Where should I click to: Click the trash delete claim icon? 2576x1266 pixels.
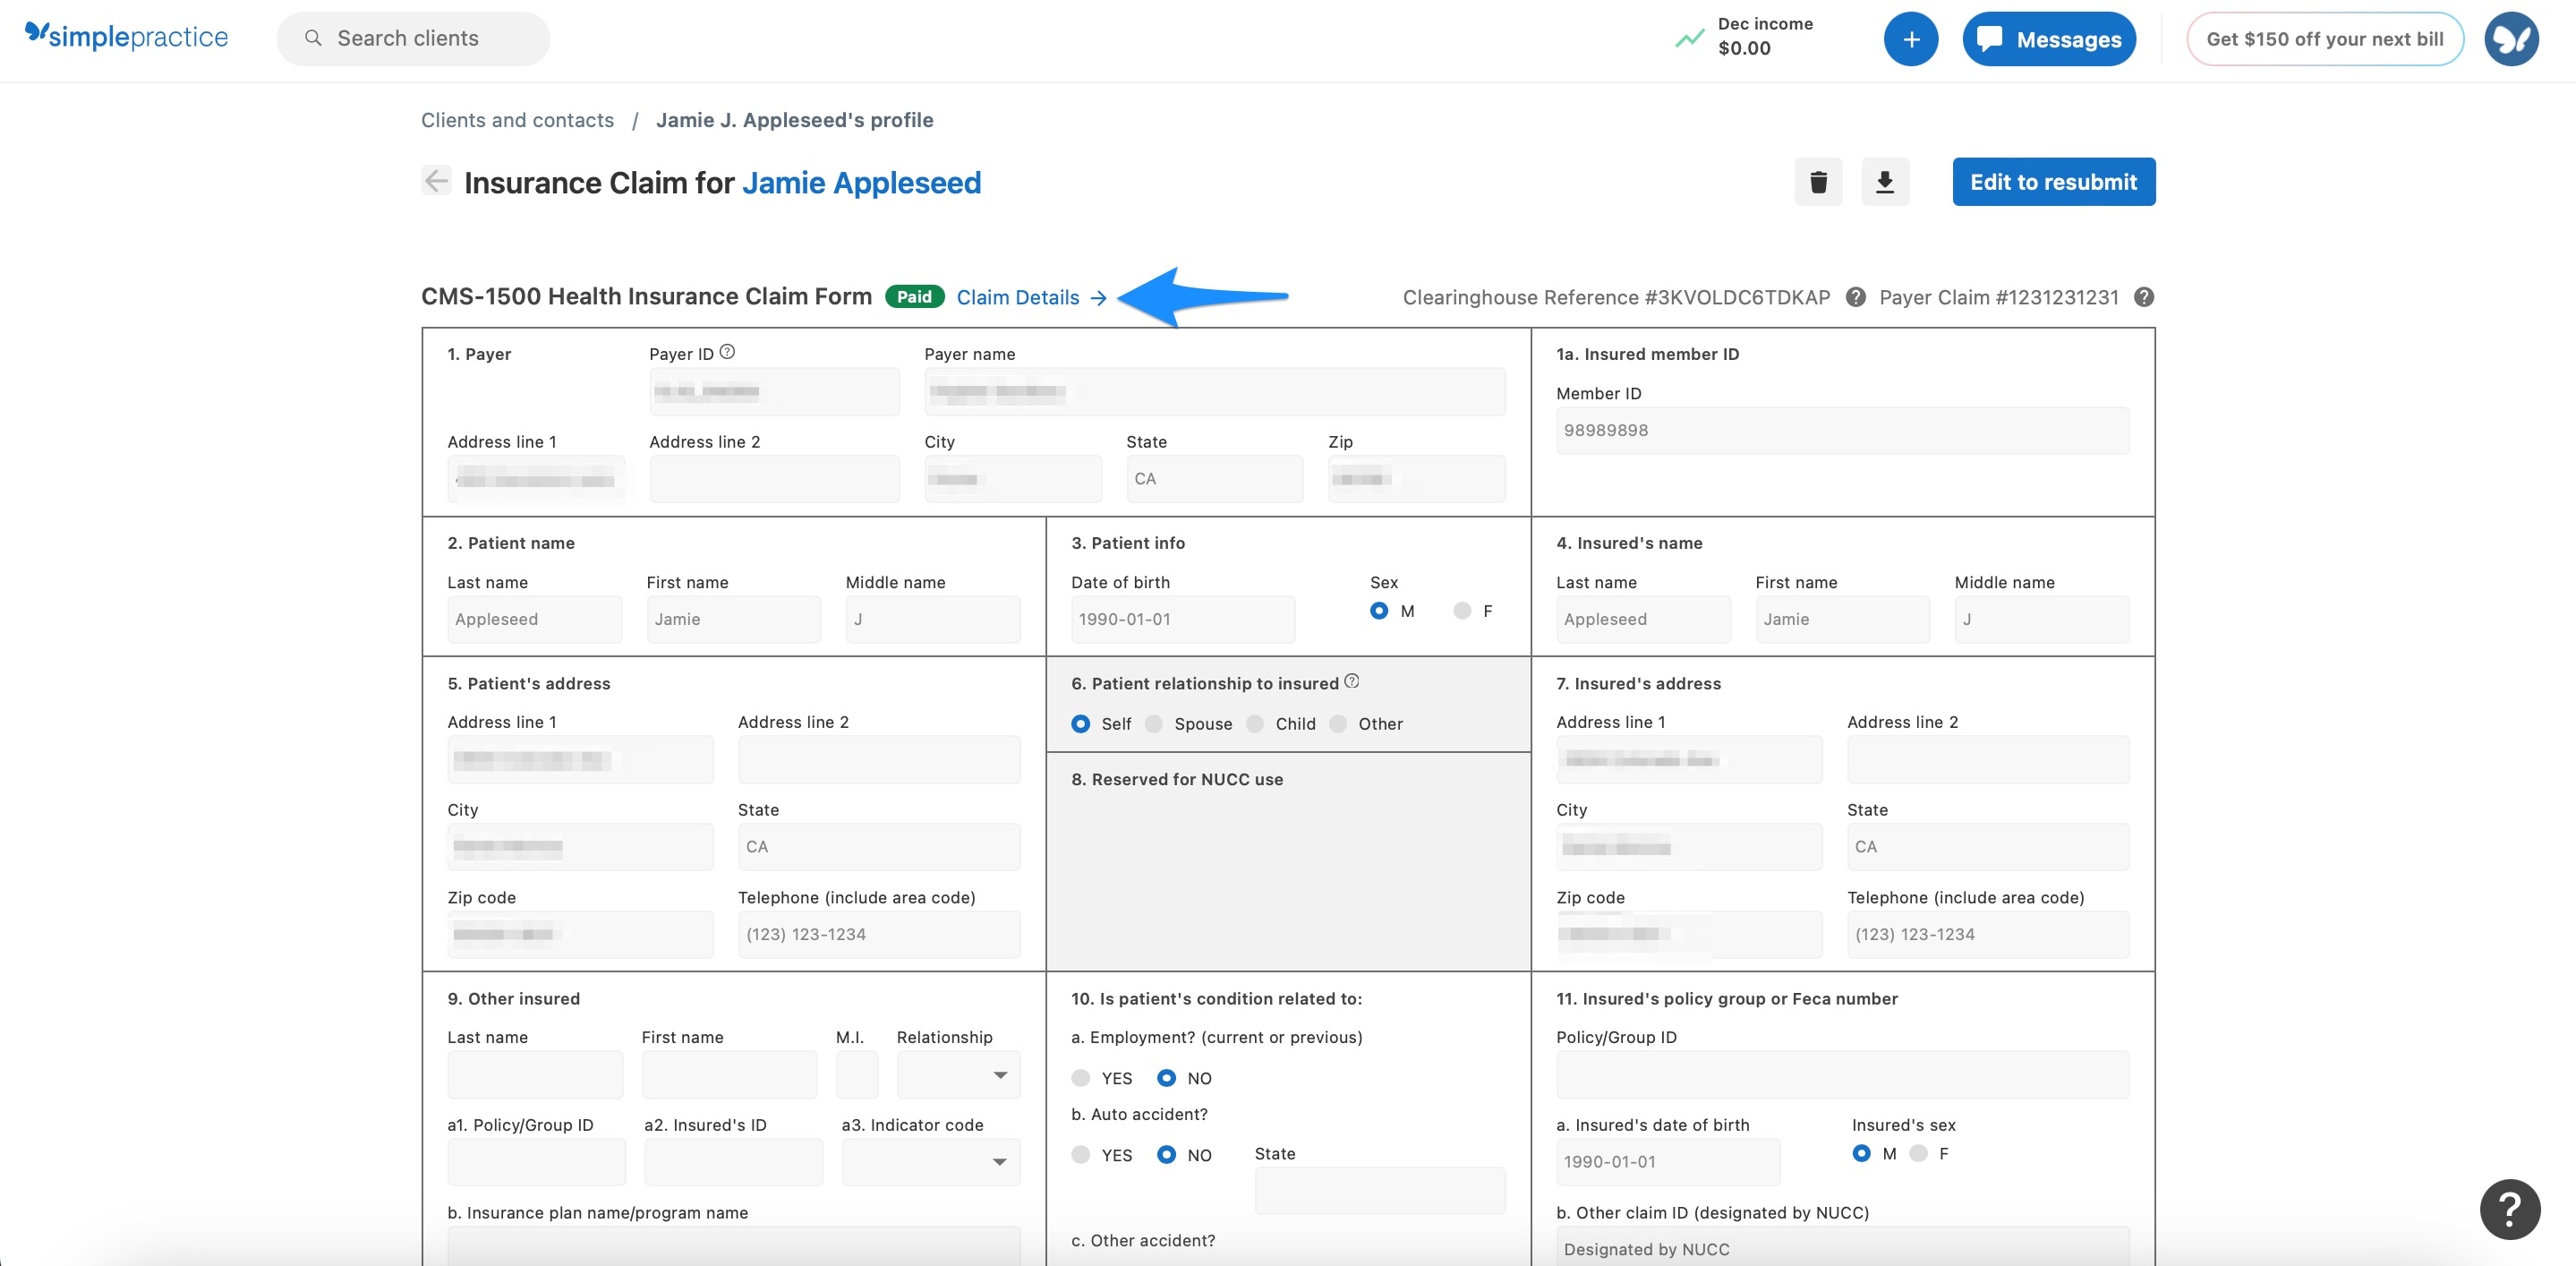pos(1817,182)
